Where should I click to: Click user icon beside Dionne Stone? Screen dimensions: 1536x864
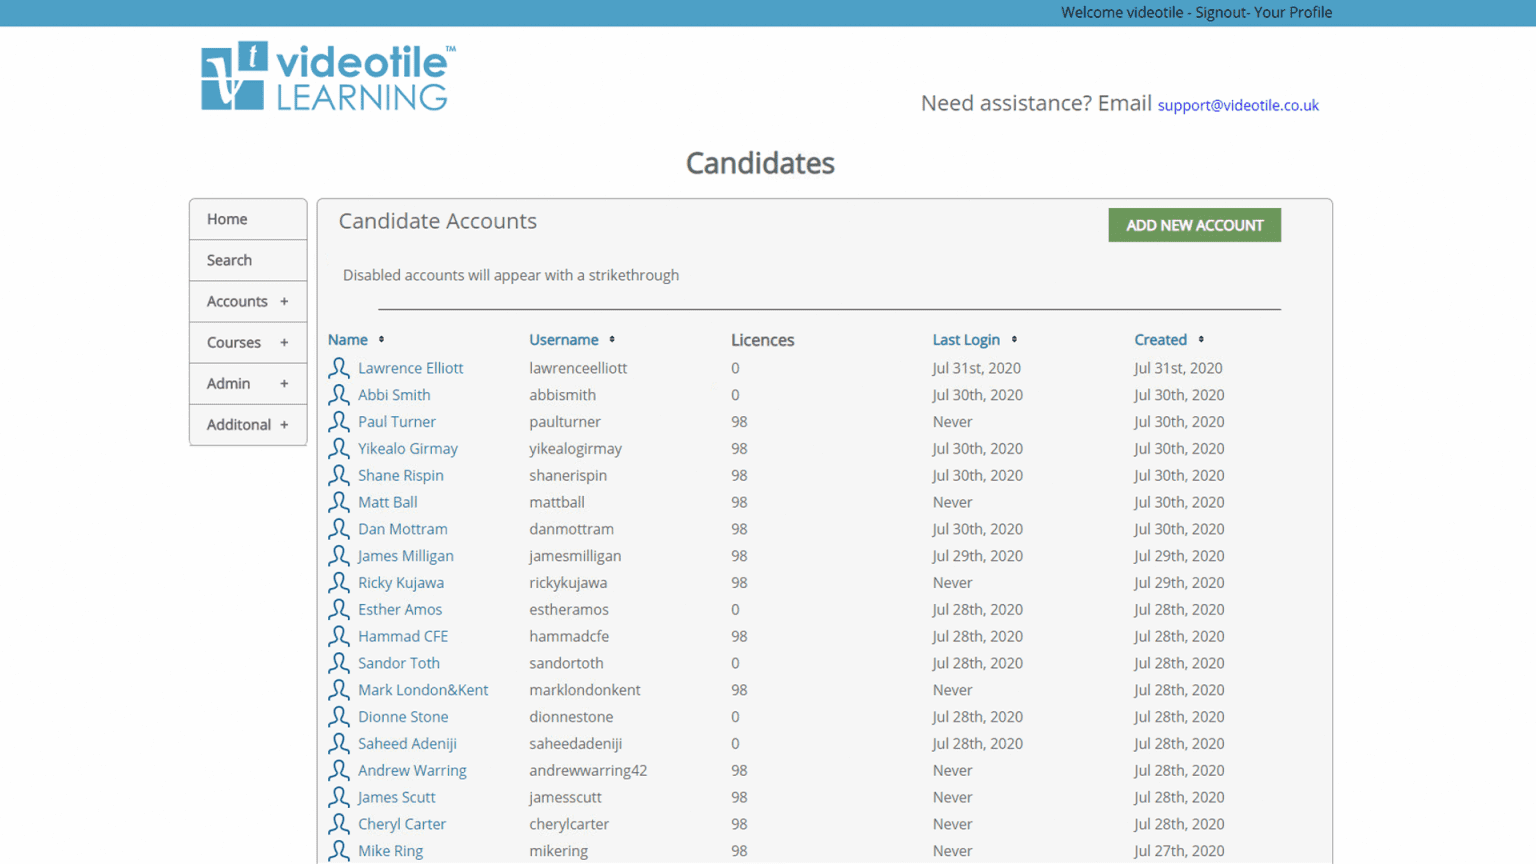(x=339, y=717)
